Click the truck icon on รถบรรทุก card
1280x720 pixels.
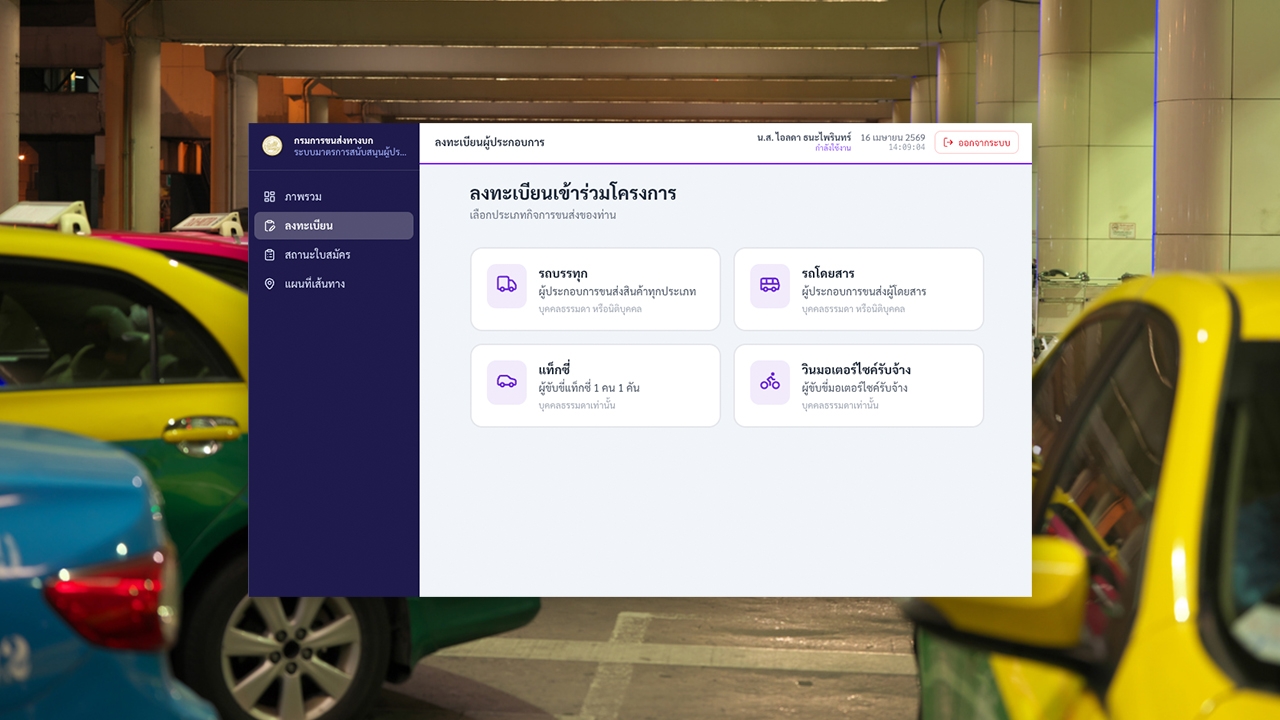click(507, 284)
